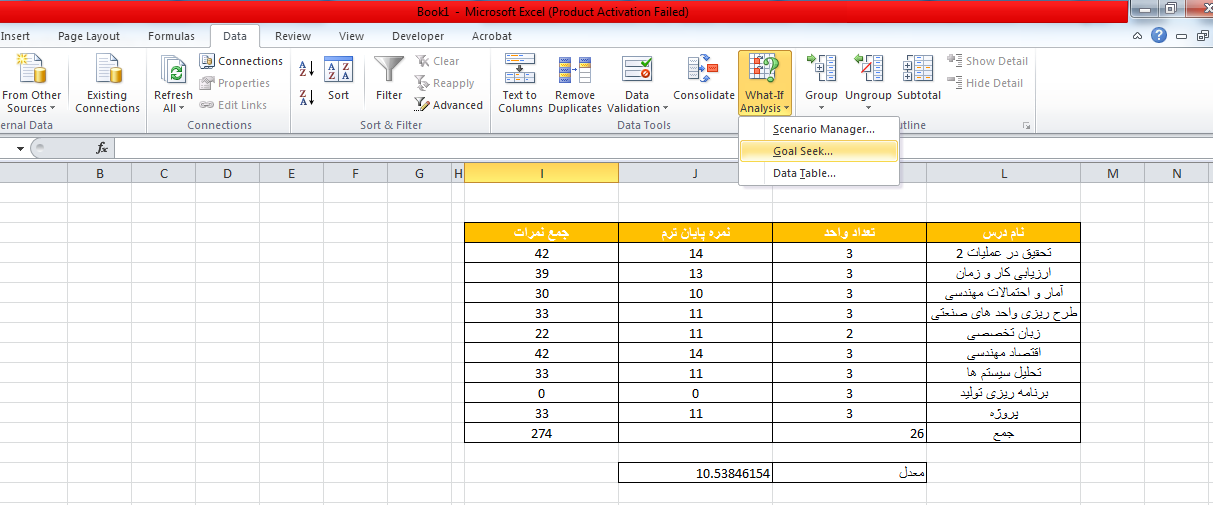Open the View tab
The height and width of the screenshot is (505, 1213).
[x=351, y=36]
